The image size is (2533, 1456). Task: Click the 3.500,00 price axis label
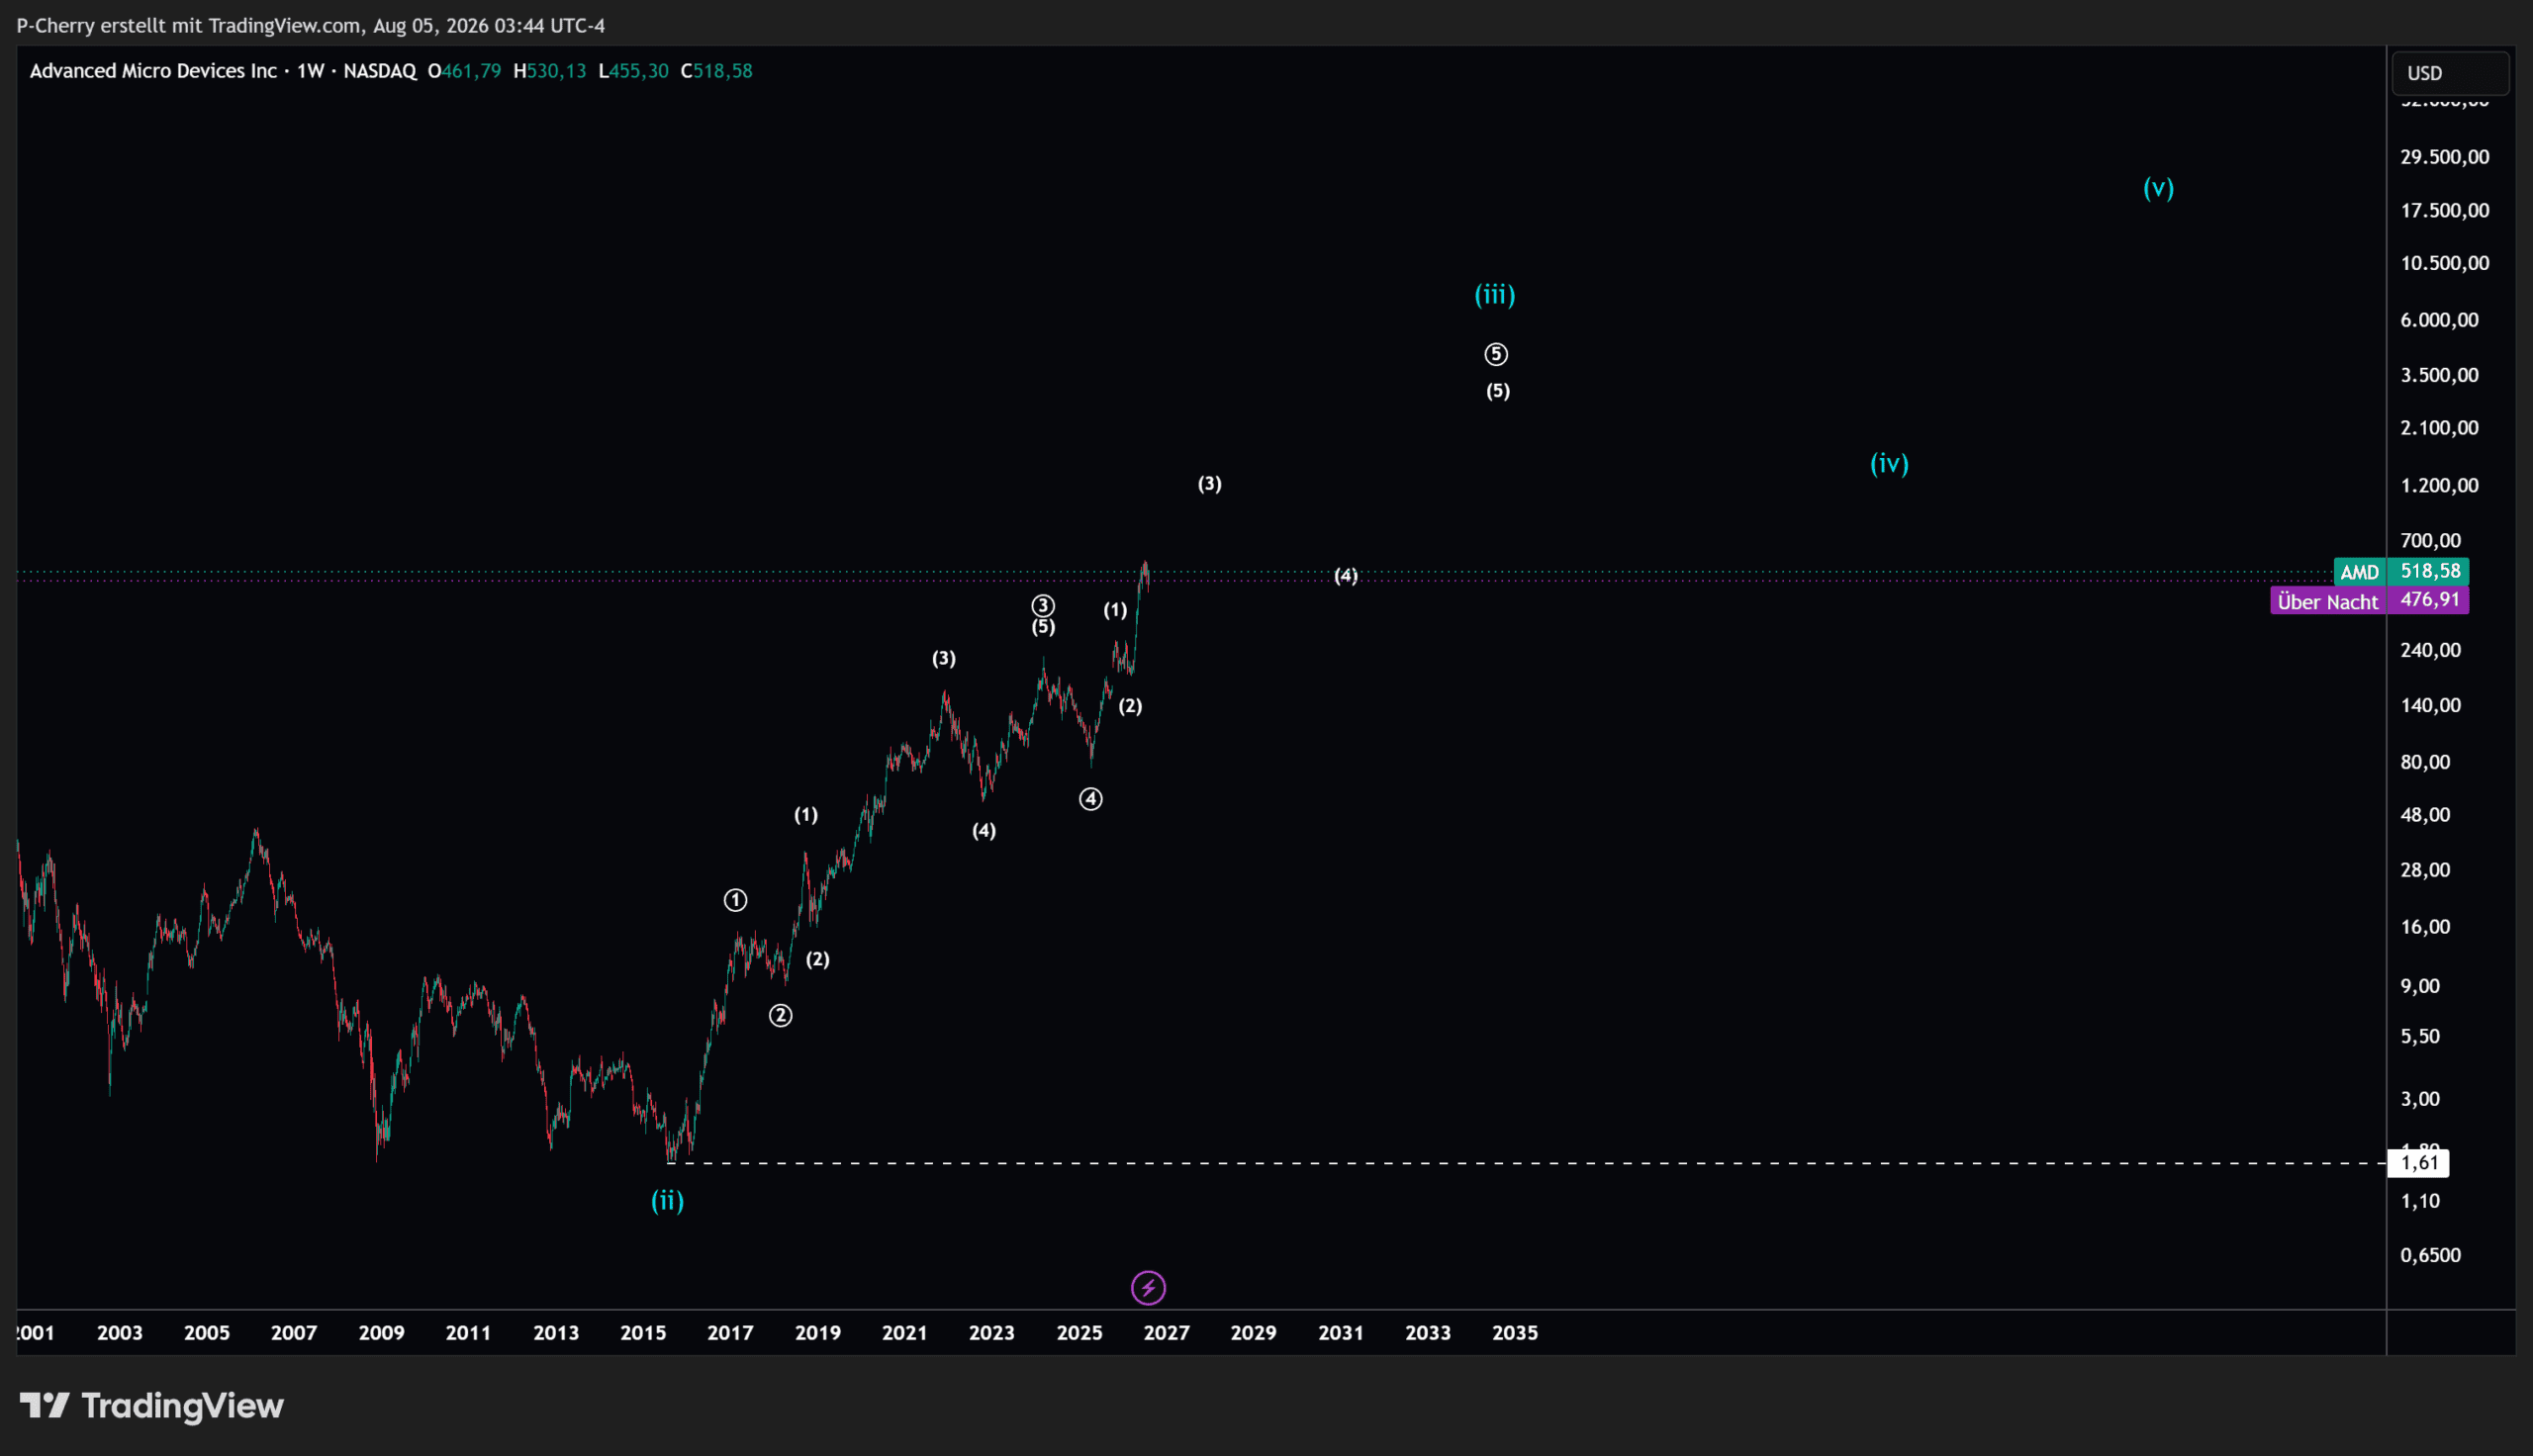point(2440,375)
